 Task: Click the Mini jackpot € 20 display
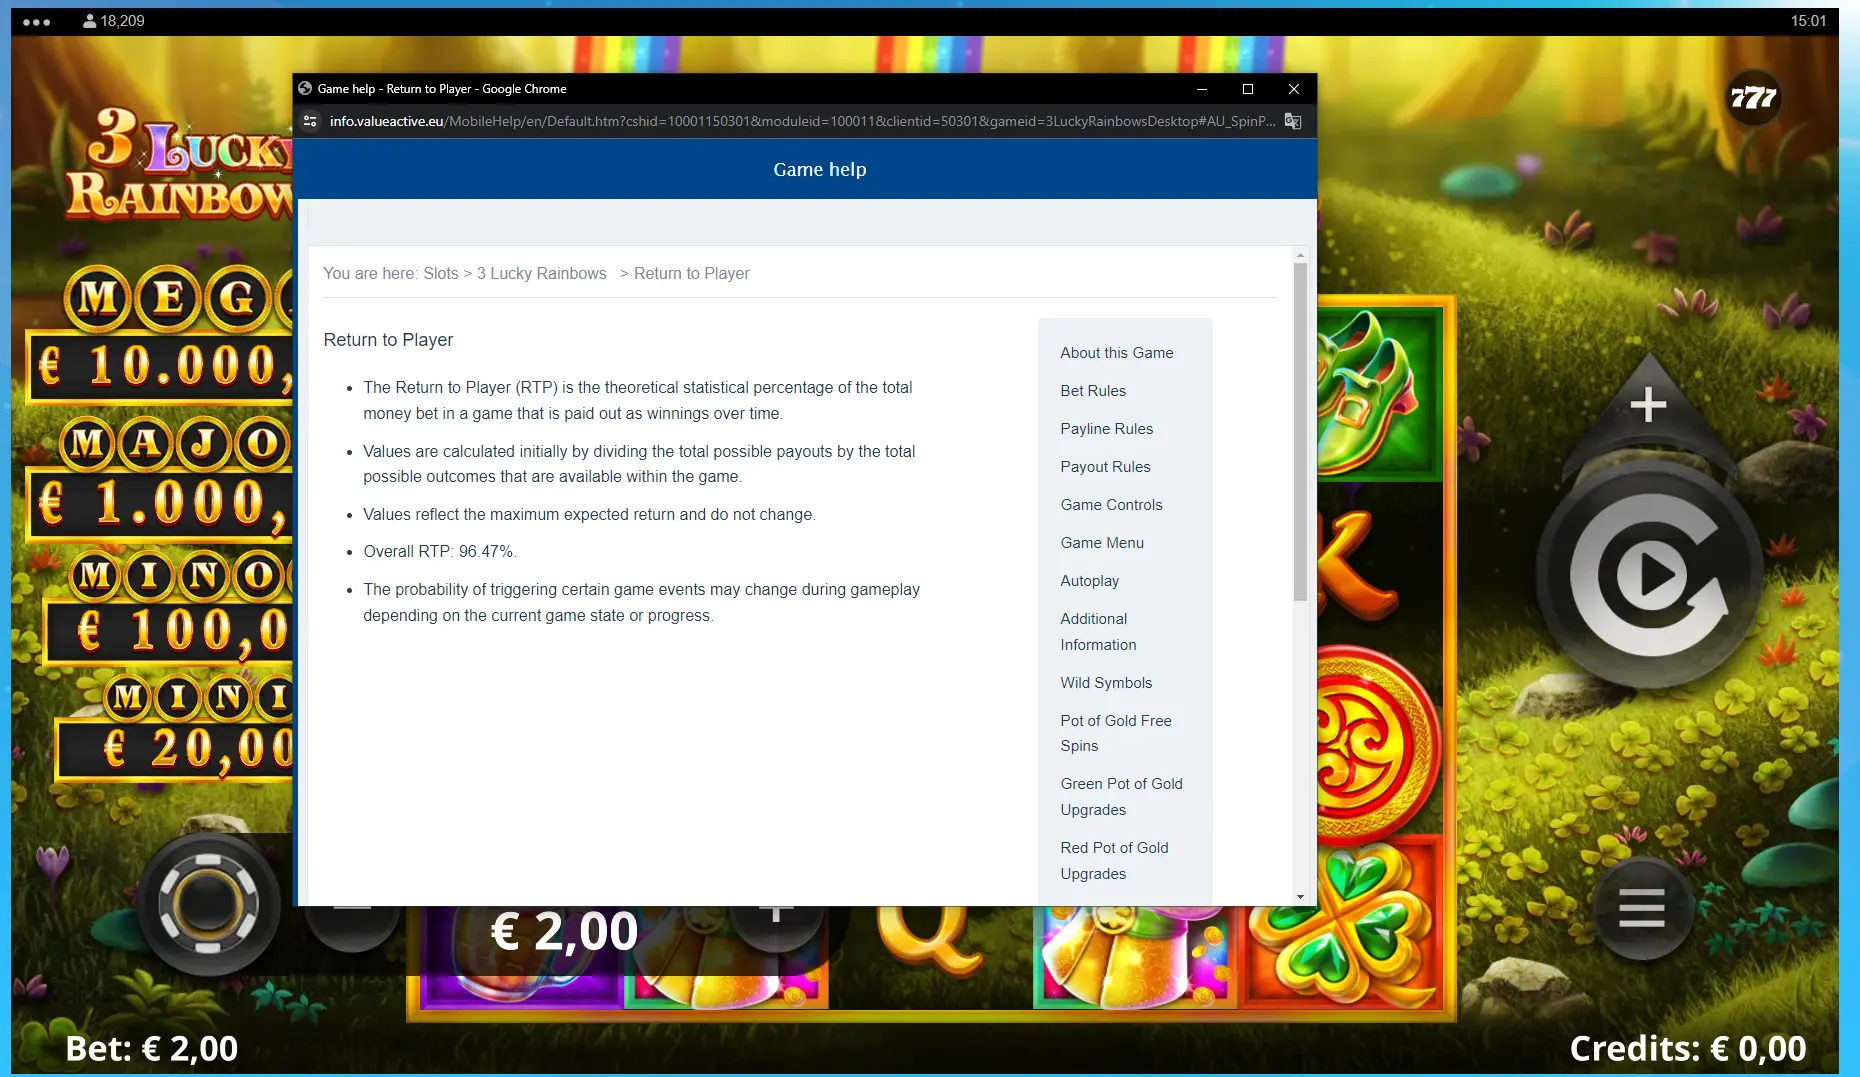click(176, 748)
